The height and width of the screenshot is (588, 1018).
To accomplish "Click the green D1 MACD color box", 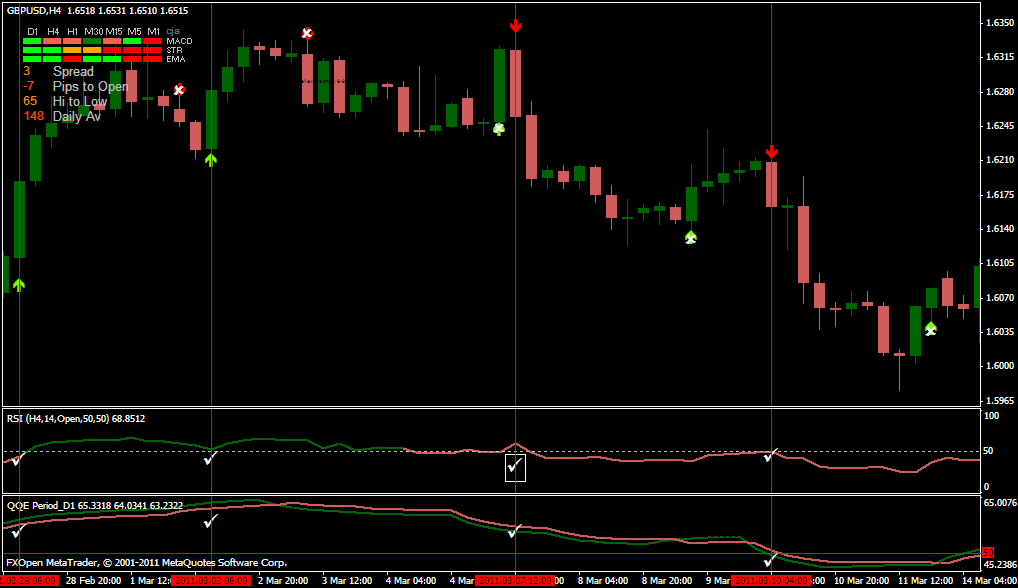I will coord(31,41).
